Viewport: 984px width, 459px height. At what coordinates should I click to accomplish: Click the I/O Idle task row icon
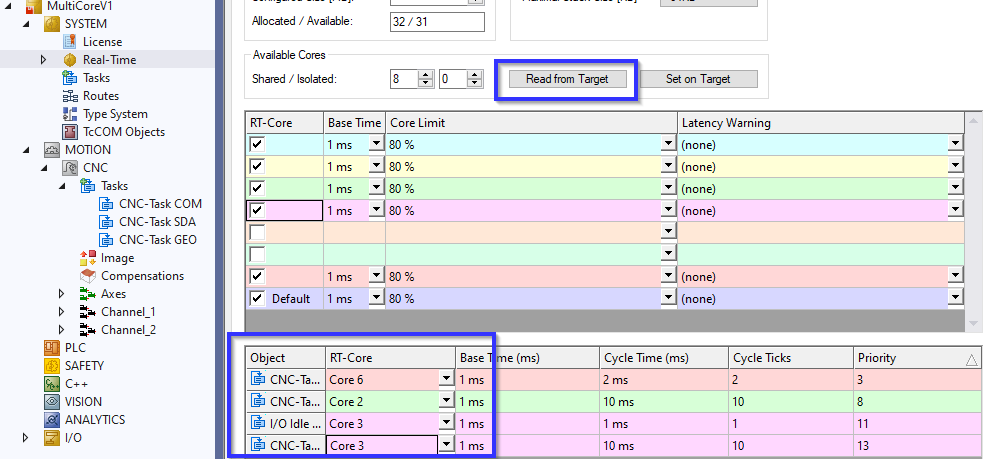[x=258, y=423]
